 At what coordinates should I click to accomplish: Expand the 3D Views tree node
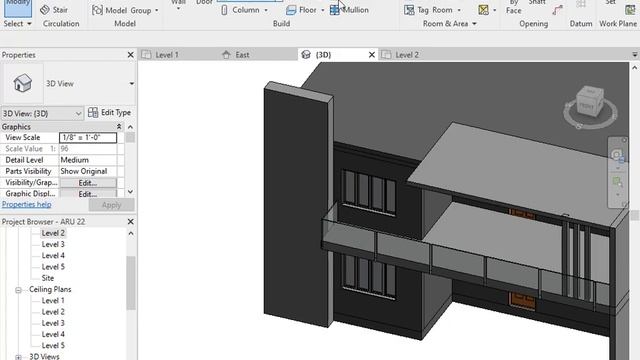18,357
